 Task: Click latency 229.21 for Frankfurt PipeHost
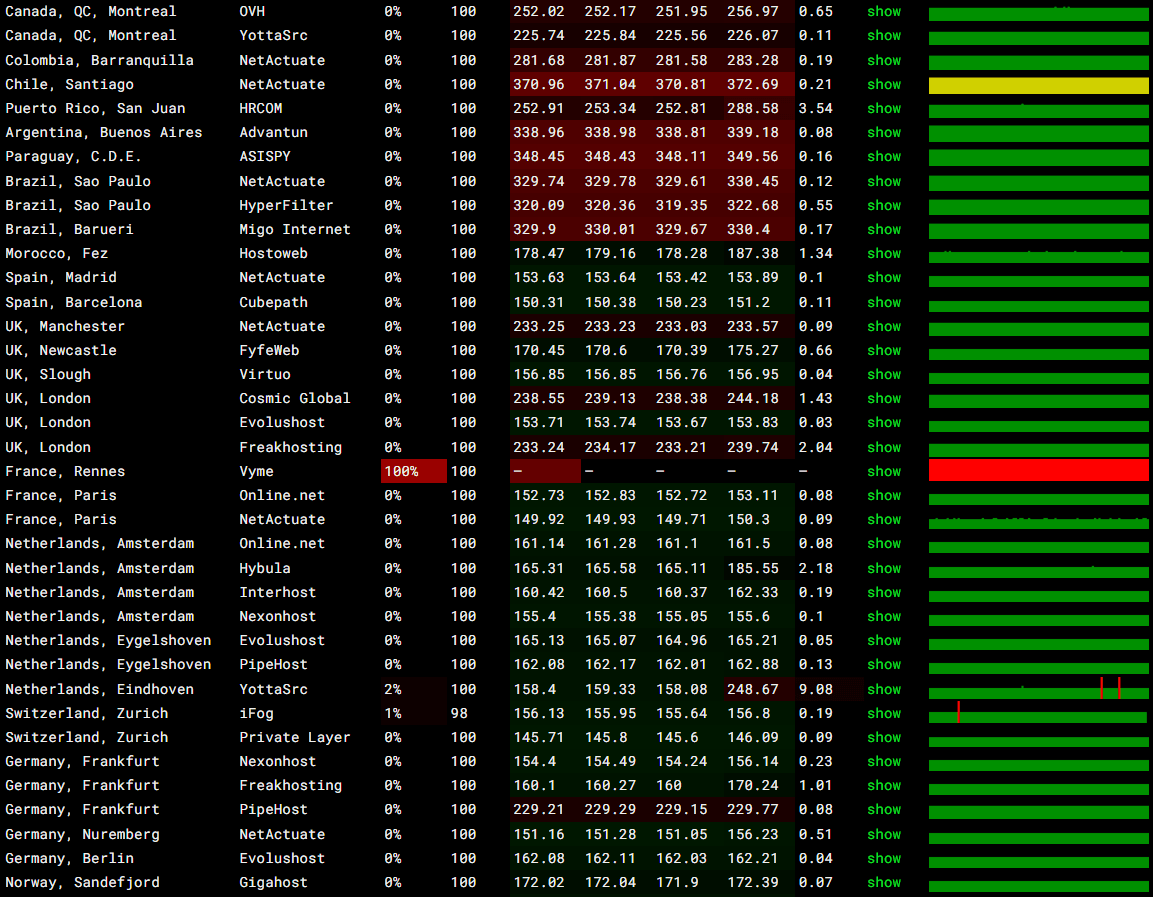coord(539,810)
